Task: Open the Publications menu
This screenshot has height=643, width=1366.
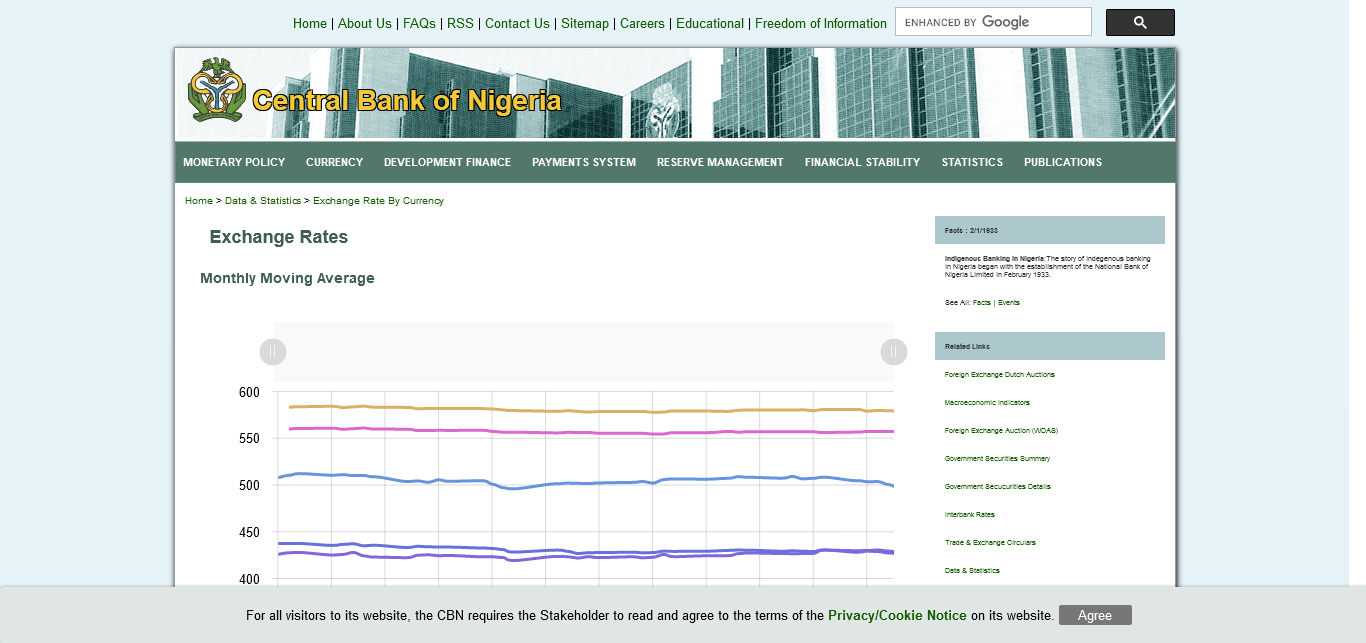Action: (x=1063, y=162)
